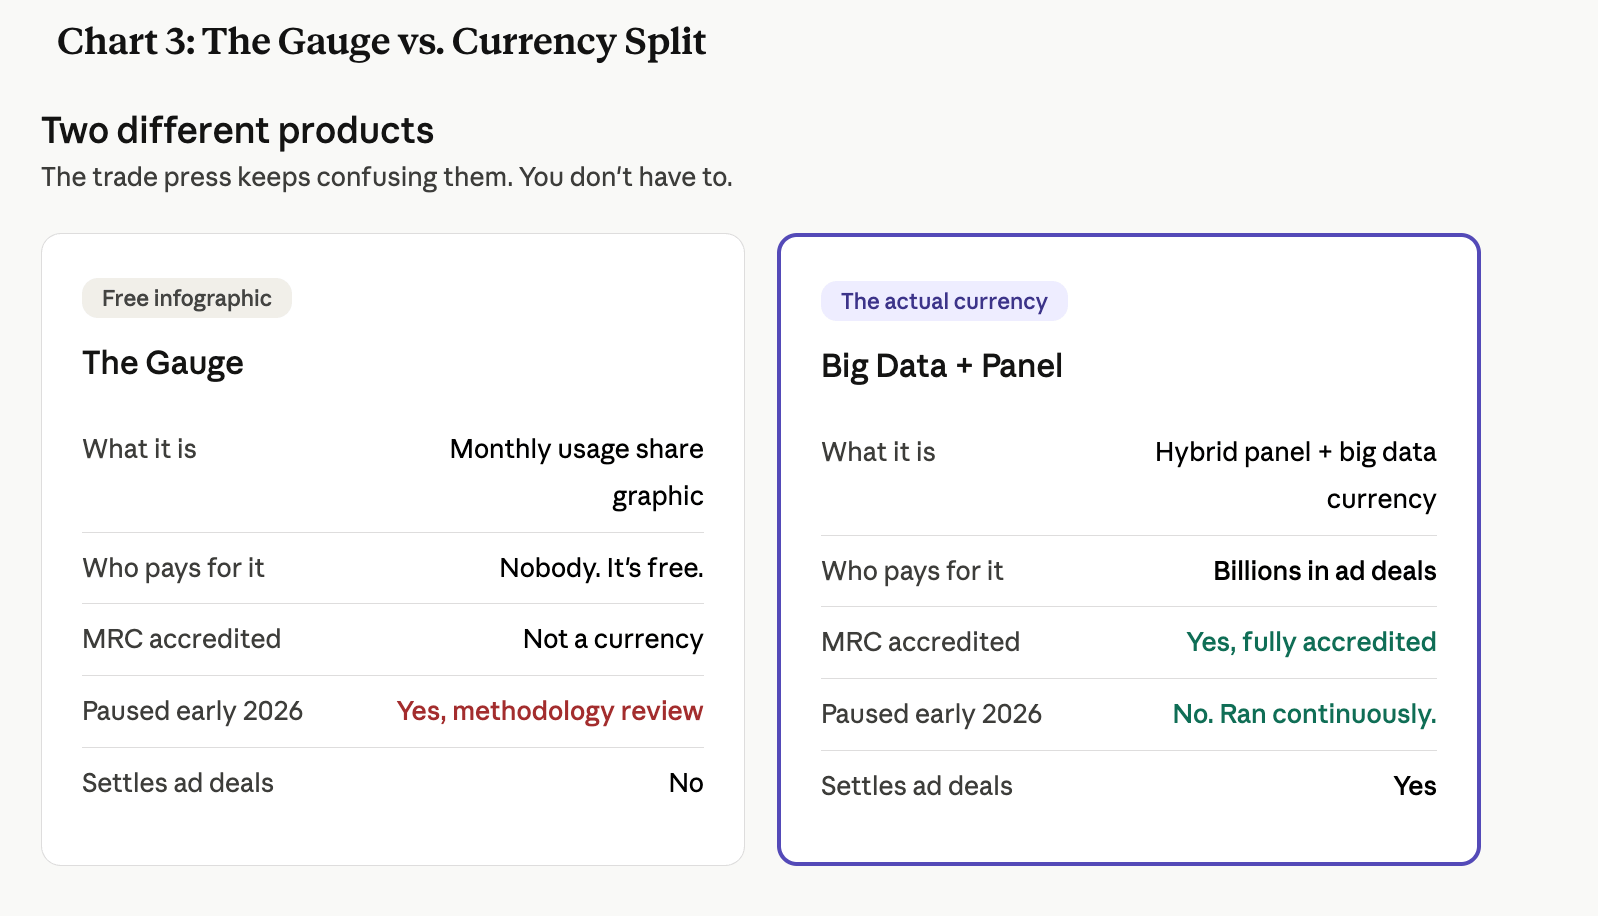This screenshot has width=1598, height=916.
Task: Click the green "Yes, fully accredited" text
Action: (1310, 642)
